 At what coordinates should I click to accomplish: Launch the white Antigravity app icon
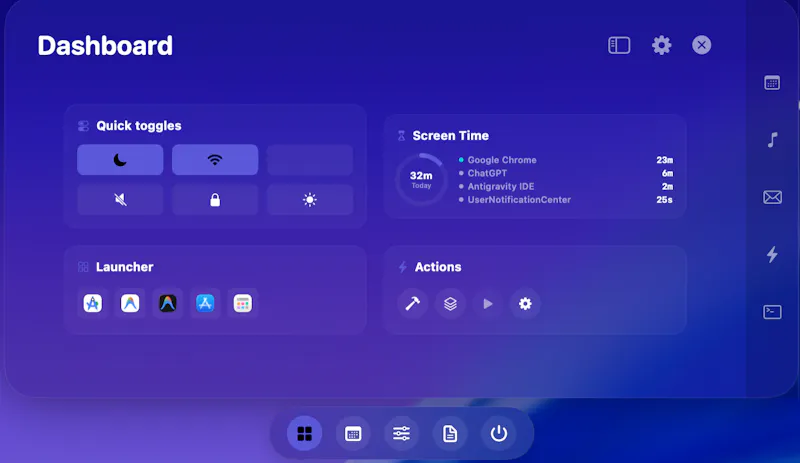pyautogui.click(x=130, y=303)
